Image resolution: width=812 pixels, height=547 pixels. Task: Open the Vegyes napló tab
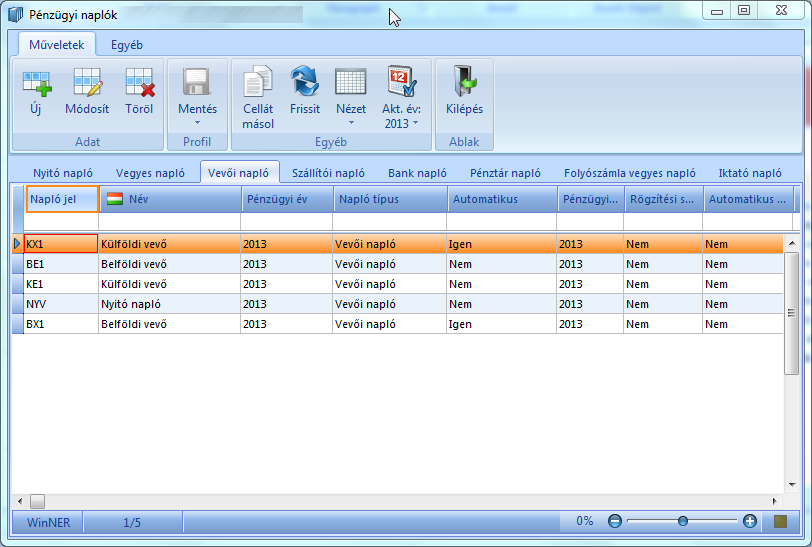150,173
